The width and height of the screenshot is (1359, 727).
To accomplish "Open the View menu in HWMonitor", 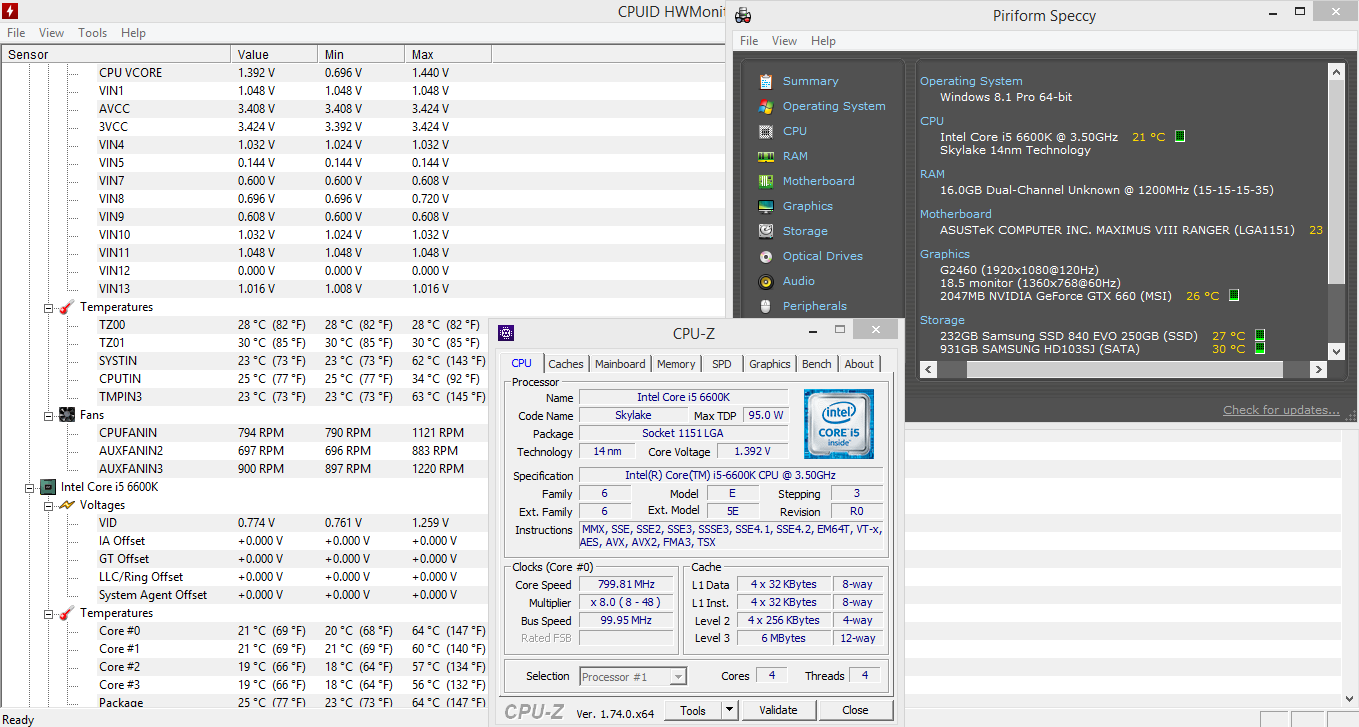I will 51,33.
